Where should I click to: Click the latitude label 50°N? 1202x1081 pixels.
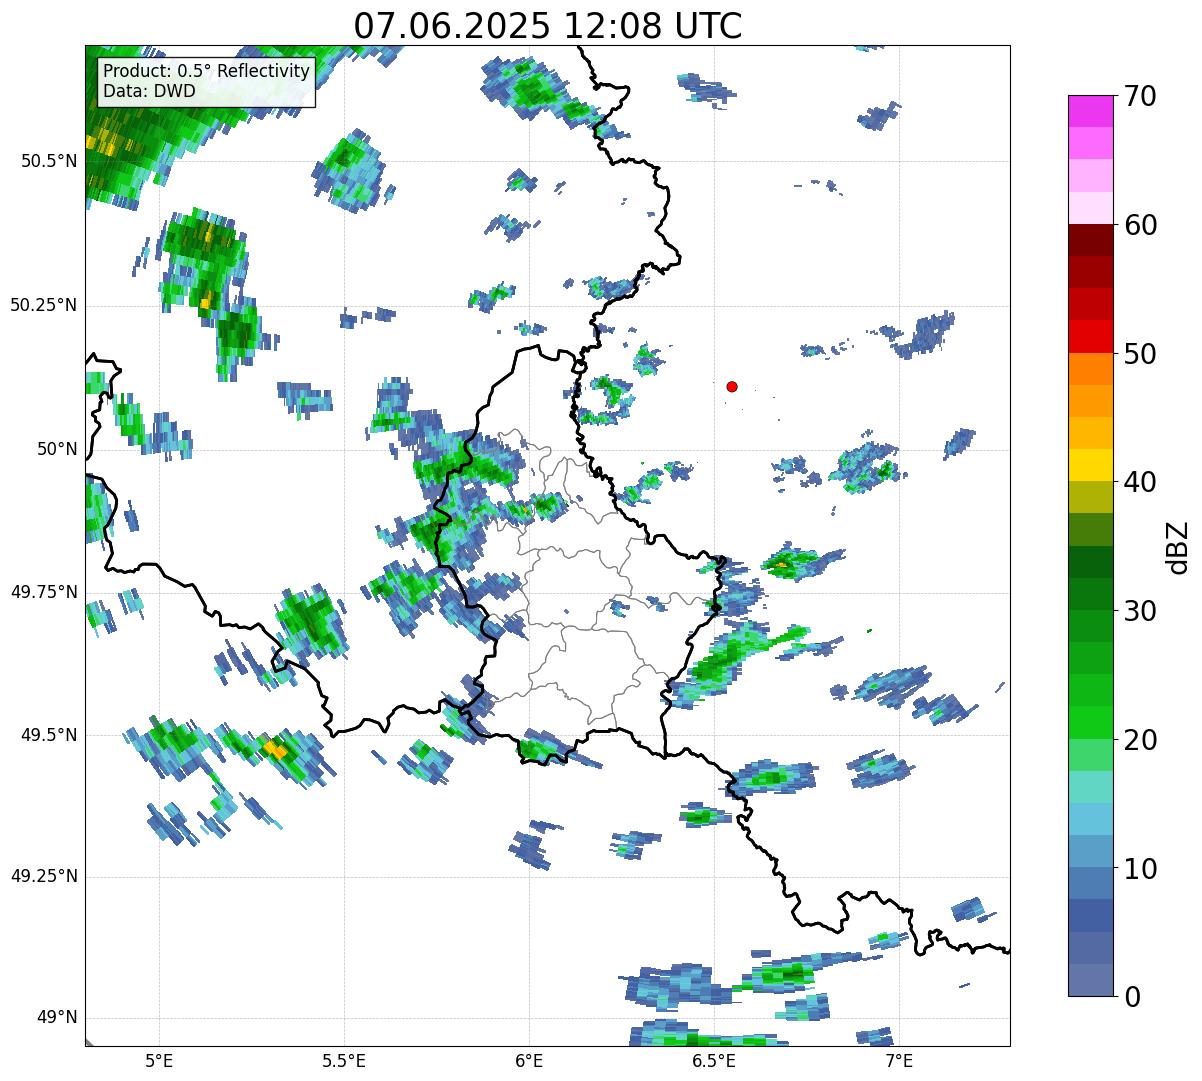[x=56, y=449]
